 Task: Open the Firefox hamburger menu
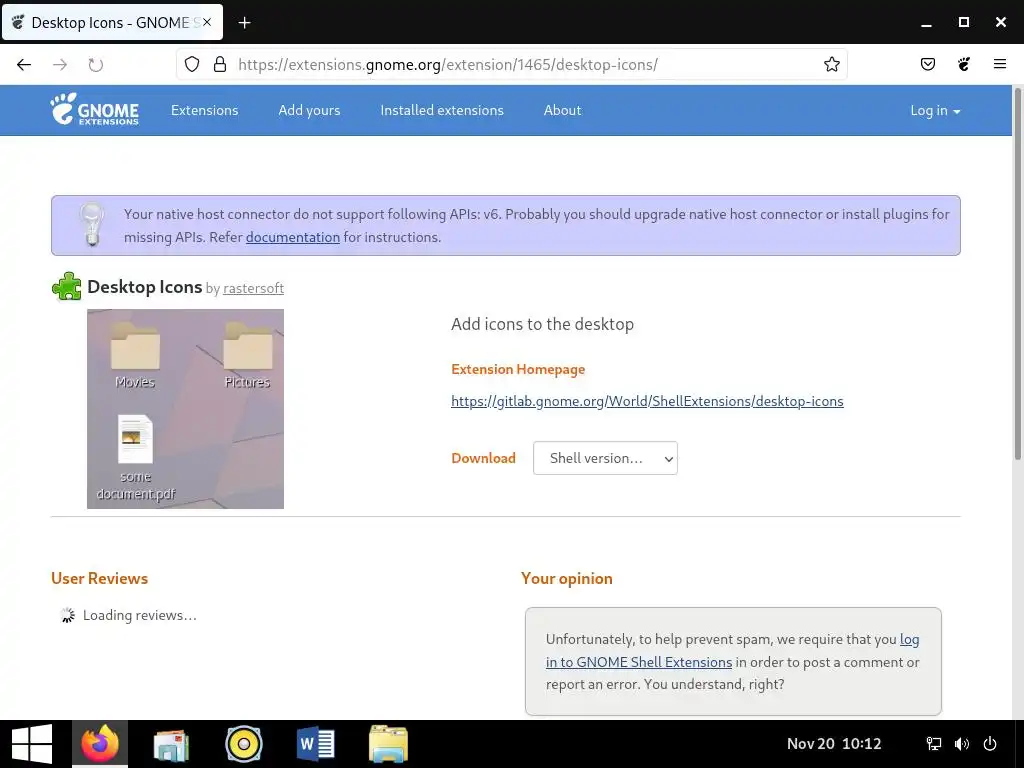click(1000, 64)
